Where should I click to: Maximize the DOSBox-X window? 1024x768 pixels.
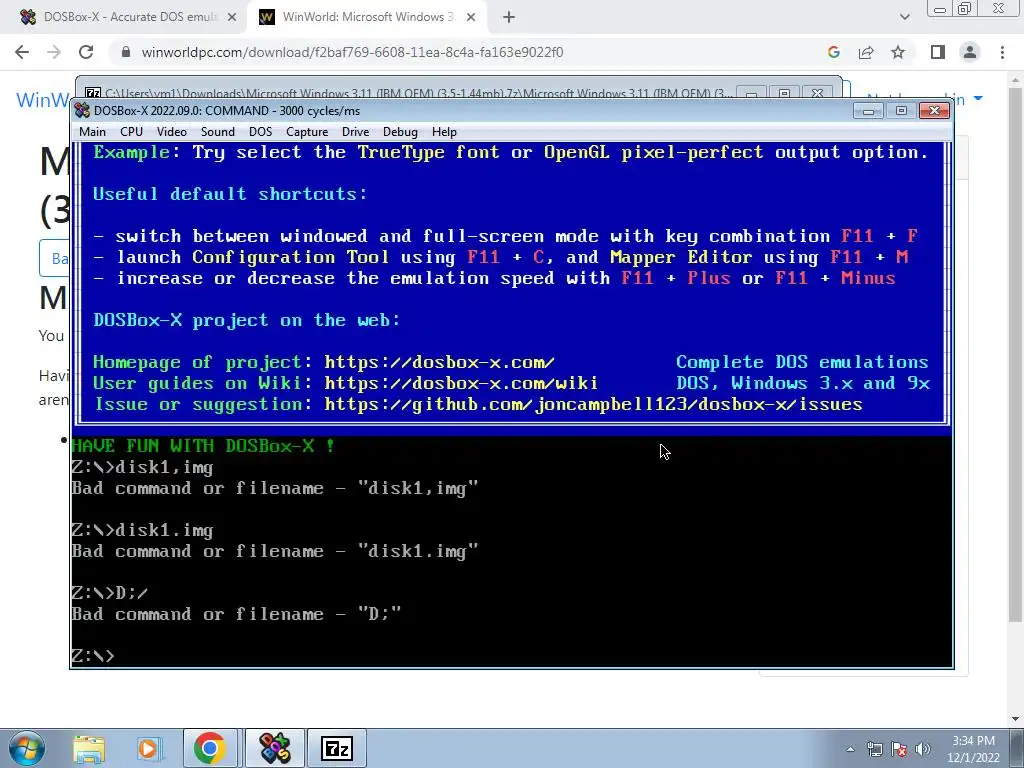pyautogui.click(x=901, y=111)
